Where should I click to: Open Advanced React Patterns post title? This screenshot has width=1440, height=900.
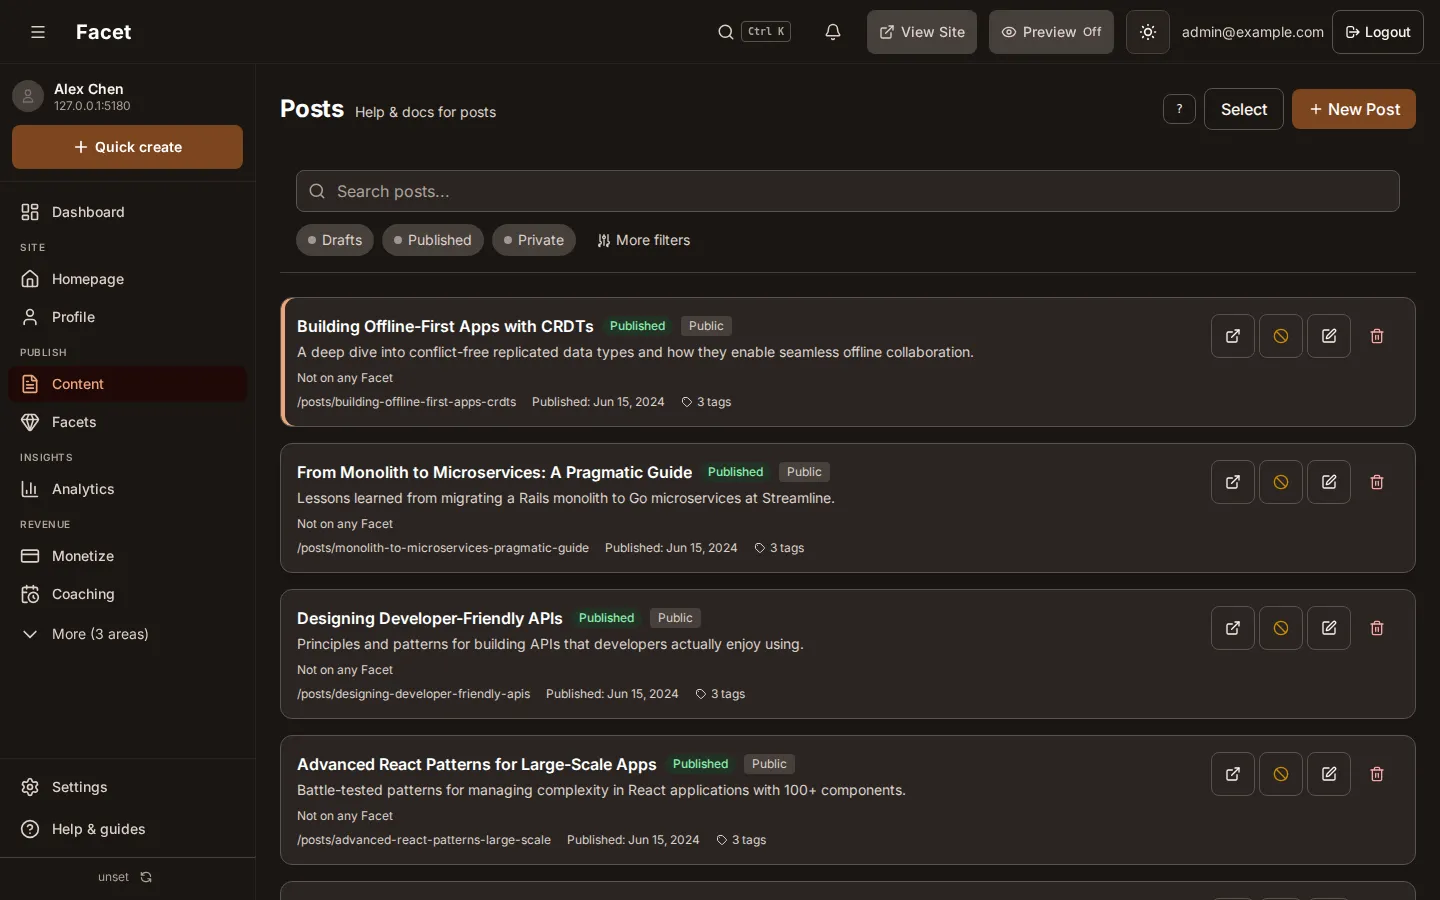coord(477,764)
